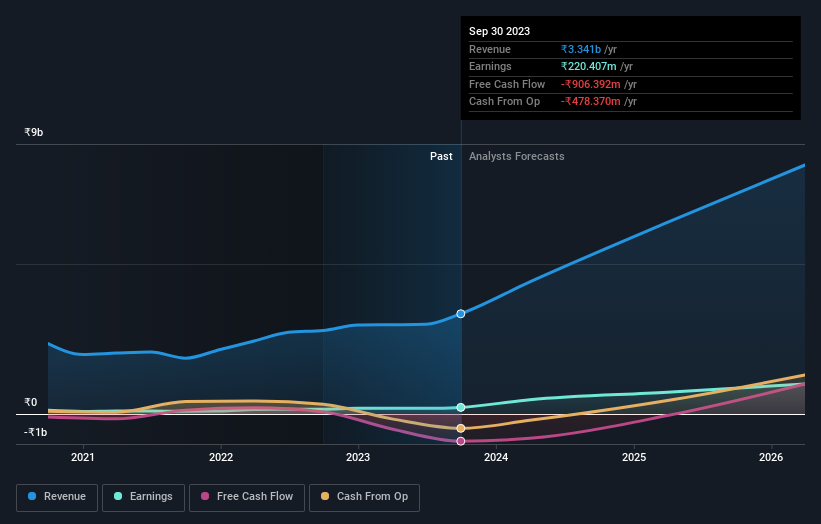
Task: Click the ₹3.341b revenue value in the tooltip
Action: click(x=581, y=49)
